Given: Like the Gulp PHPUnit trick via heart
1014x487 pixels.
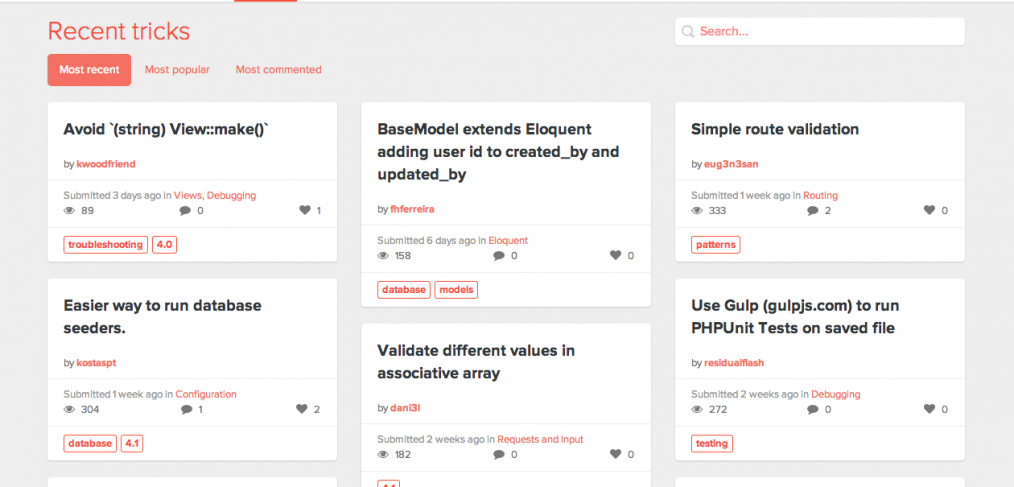Looking at the screenshot, I should [929, 409].
